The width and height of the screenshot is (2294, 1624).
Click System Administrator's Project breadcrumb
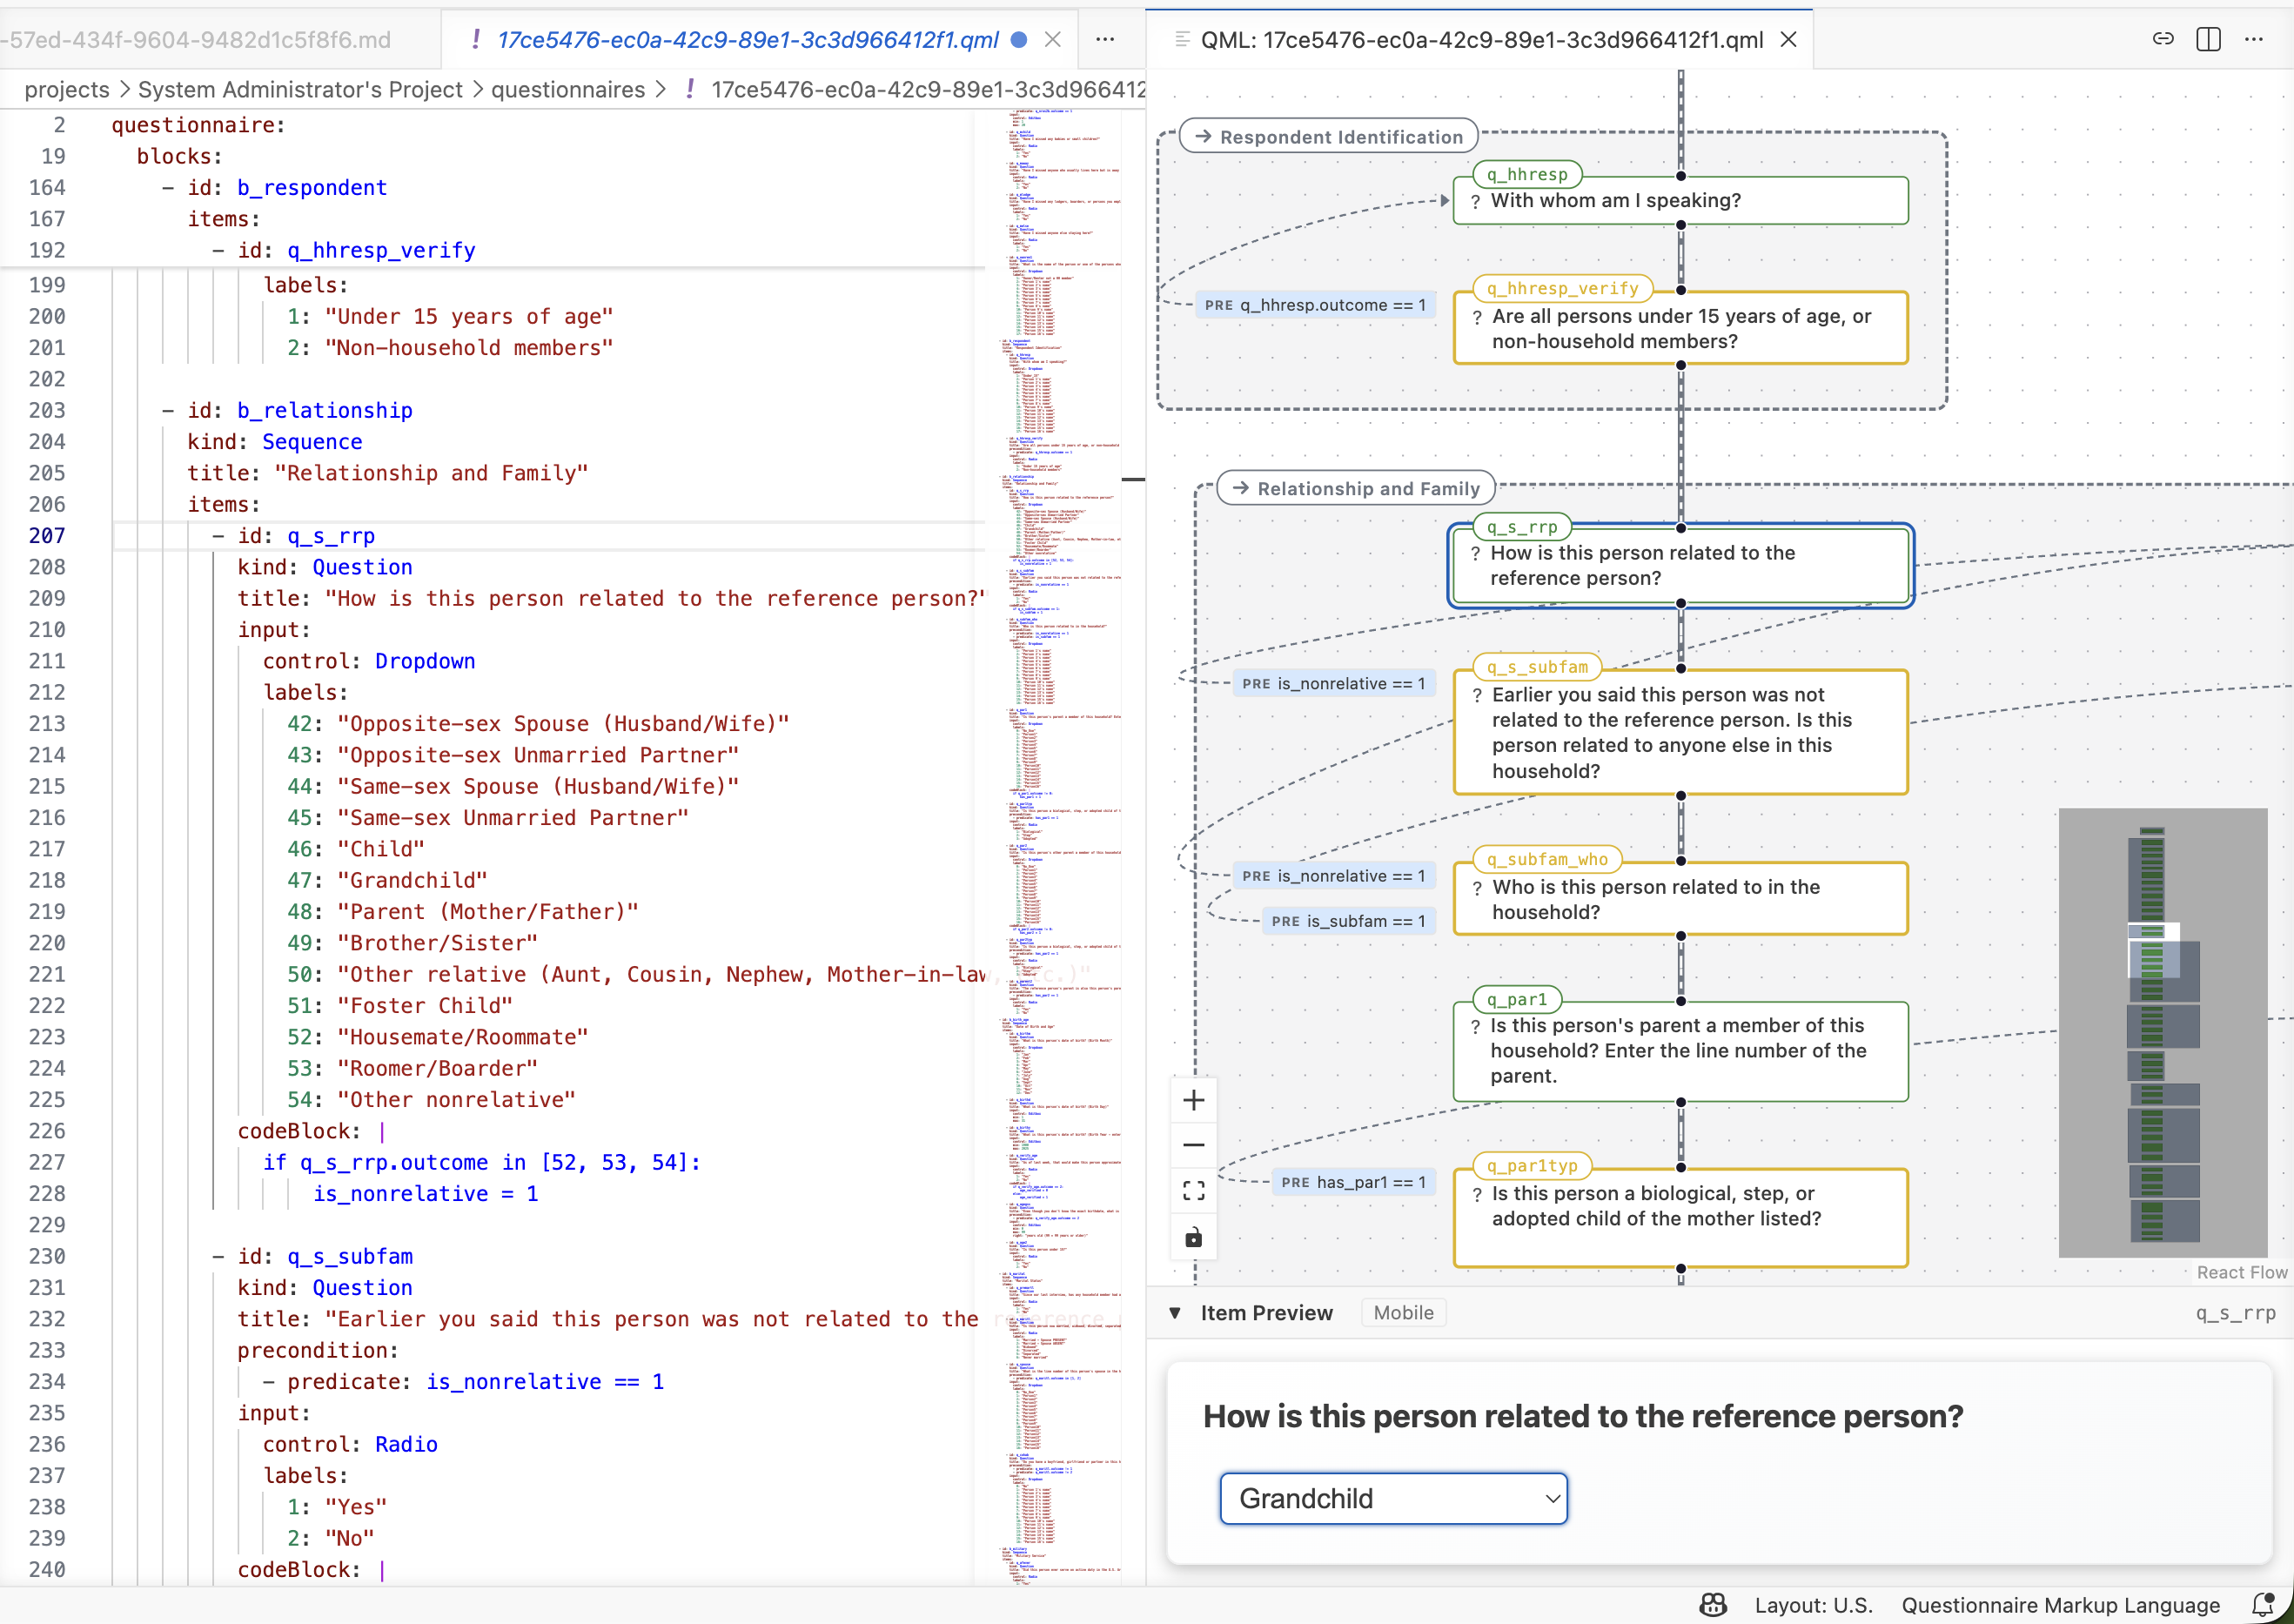[x=300, y=89]
